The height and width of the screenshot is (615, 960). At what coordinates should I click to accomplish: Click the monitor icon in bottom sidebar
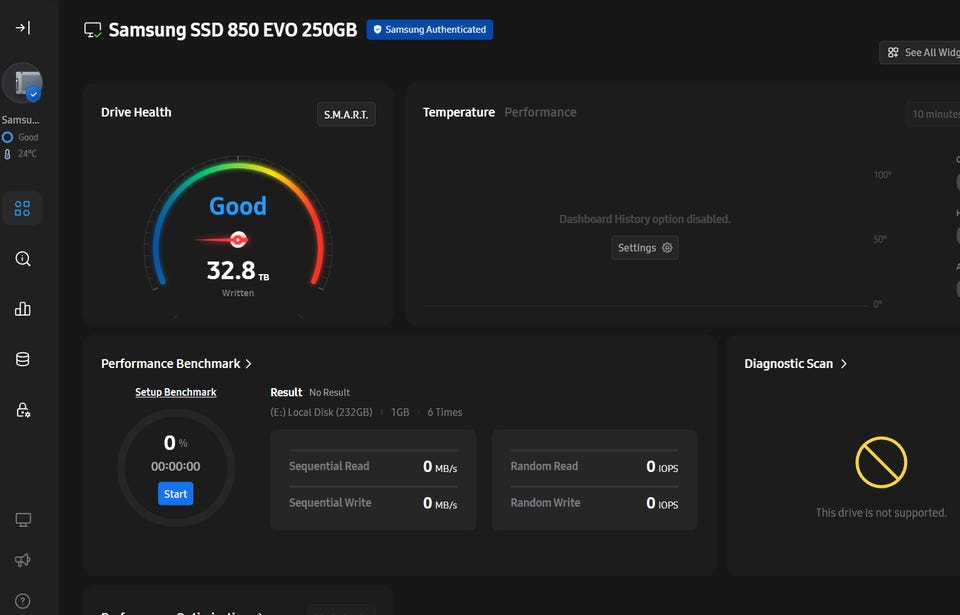(22, 520)
